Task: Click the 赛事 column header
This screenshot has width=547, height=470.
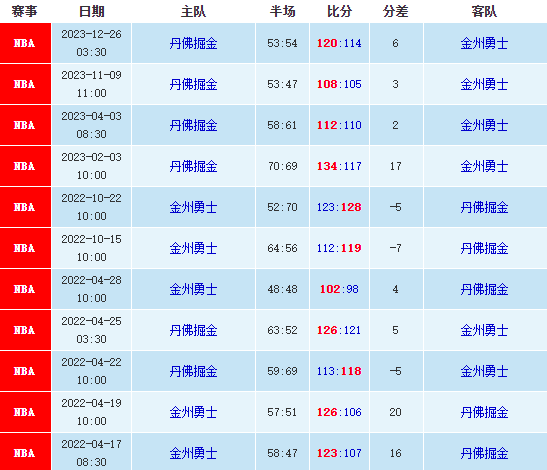Action: click(24, 12)
